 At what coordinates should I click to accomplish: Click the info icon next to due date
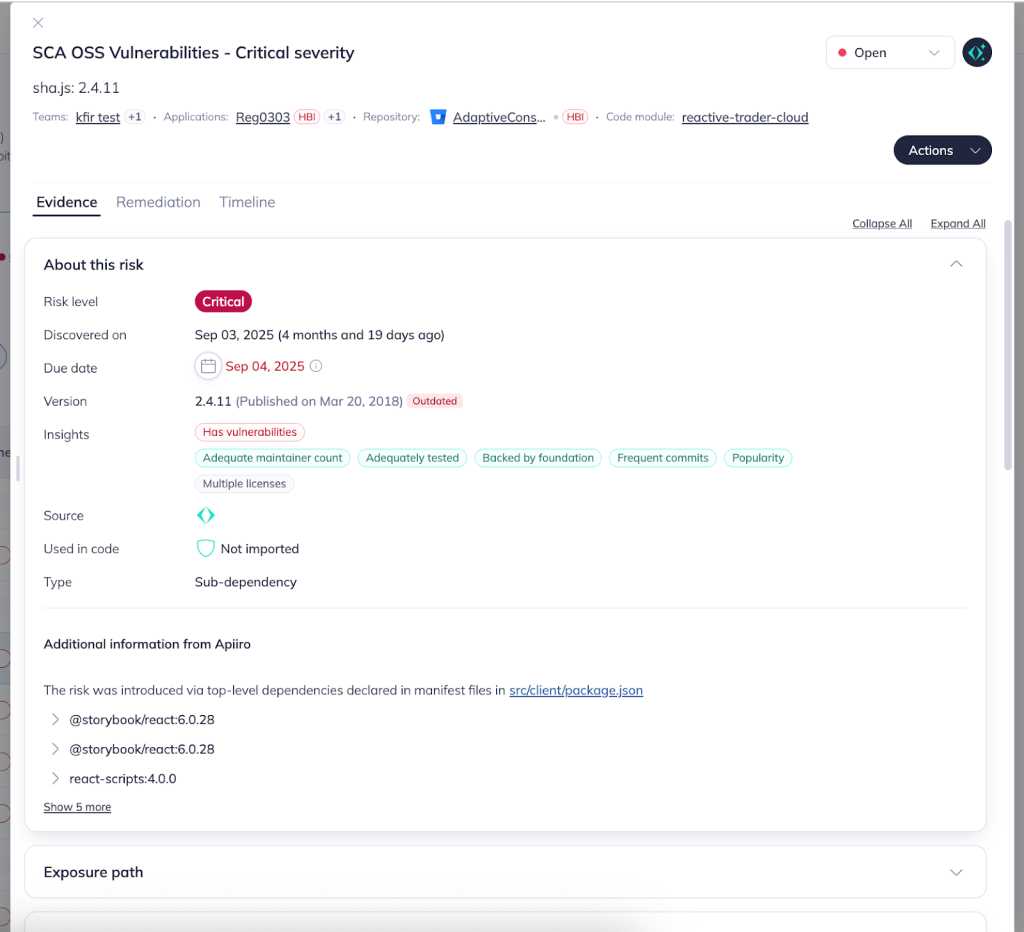click(x=316, y=367)
